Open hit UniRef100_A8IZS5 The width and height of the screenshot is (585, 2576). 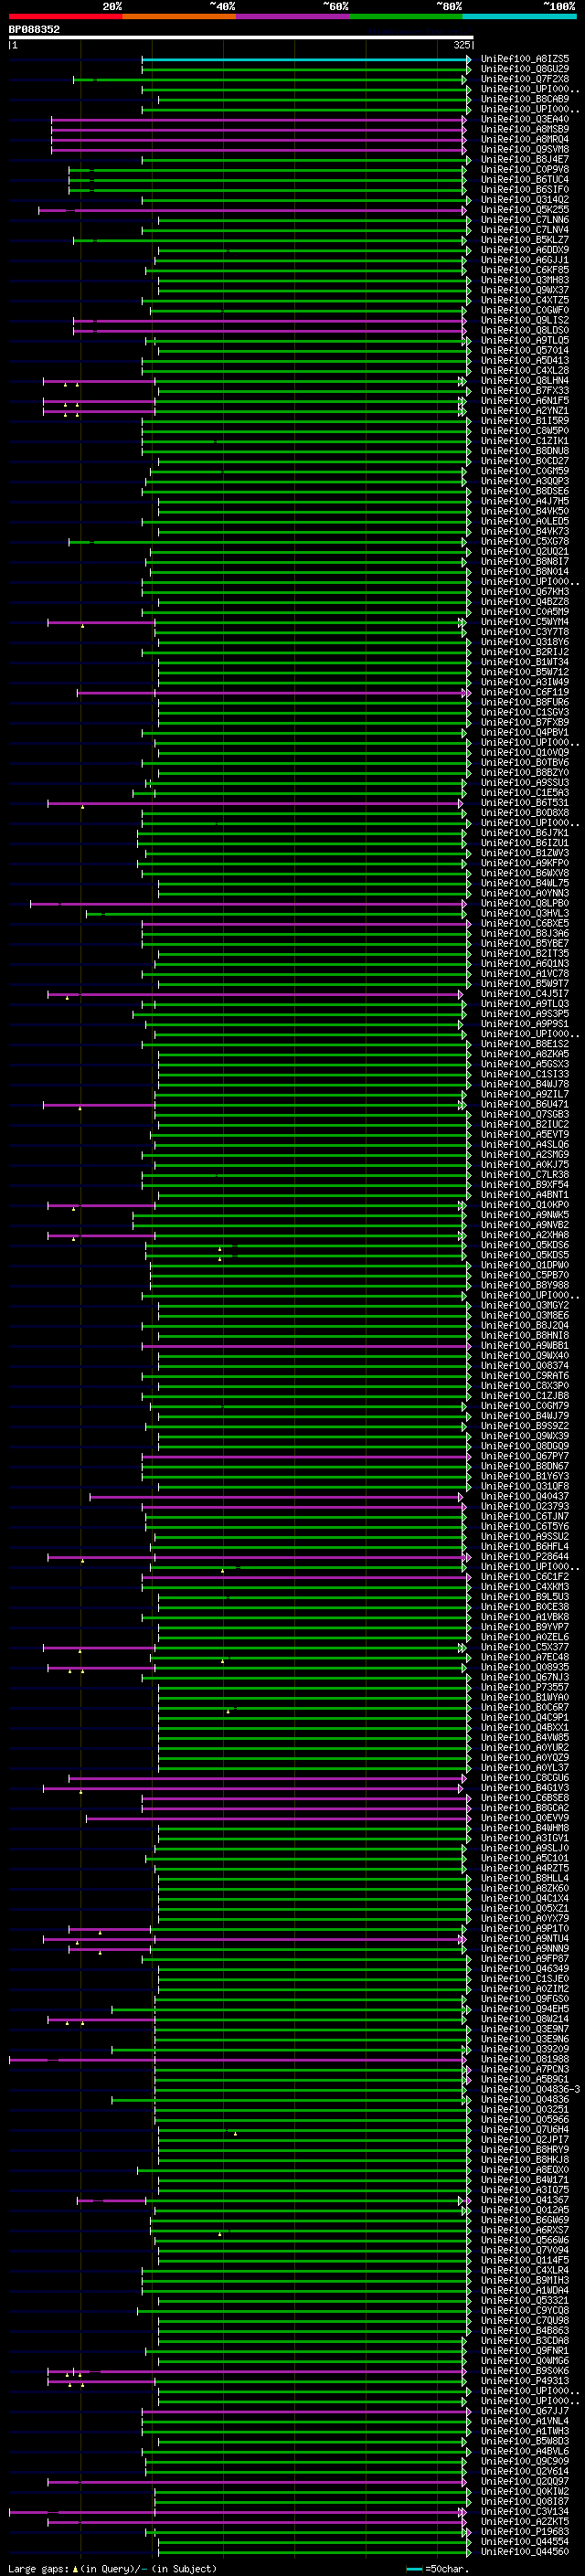[524, 59]
